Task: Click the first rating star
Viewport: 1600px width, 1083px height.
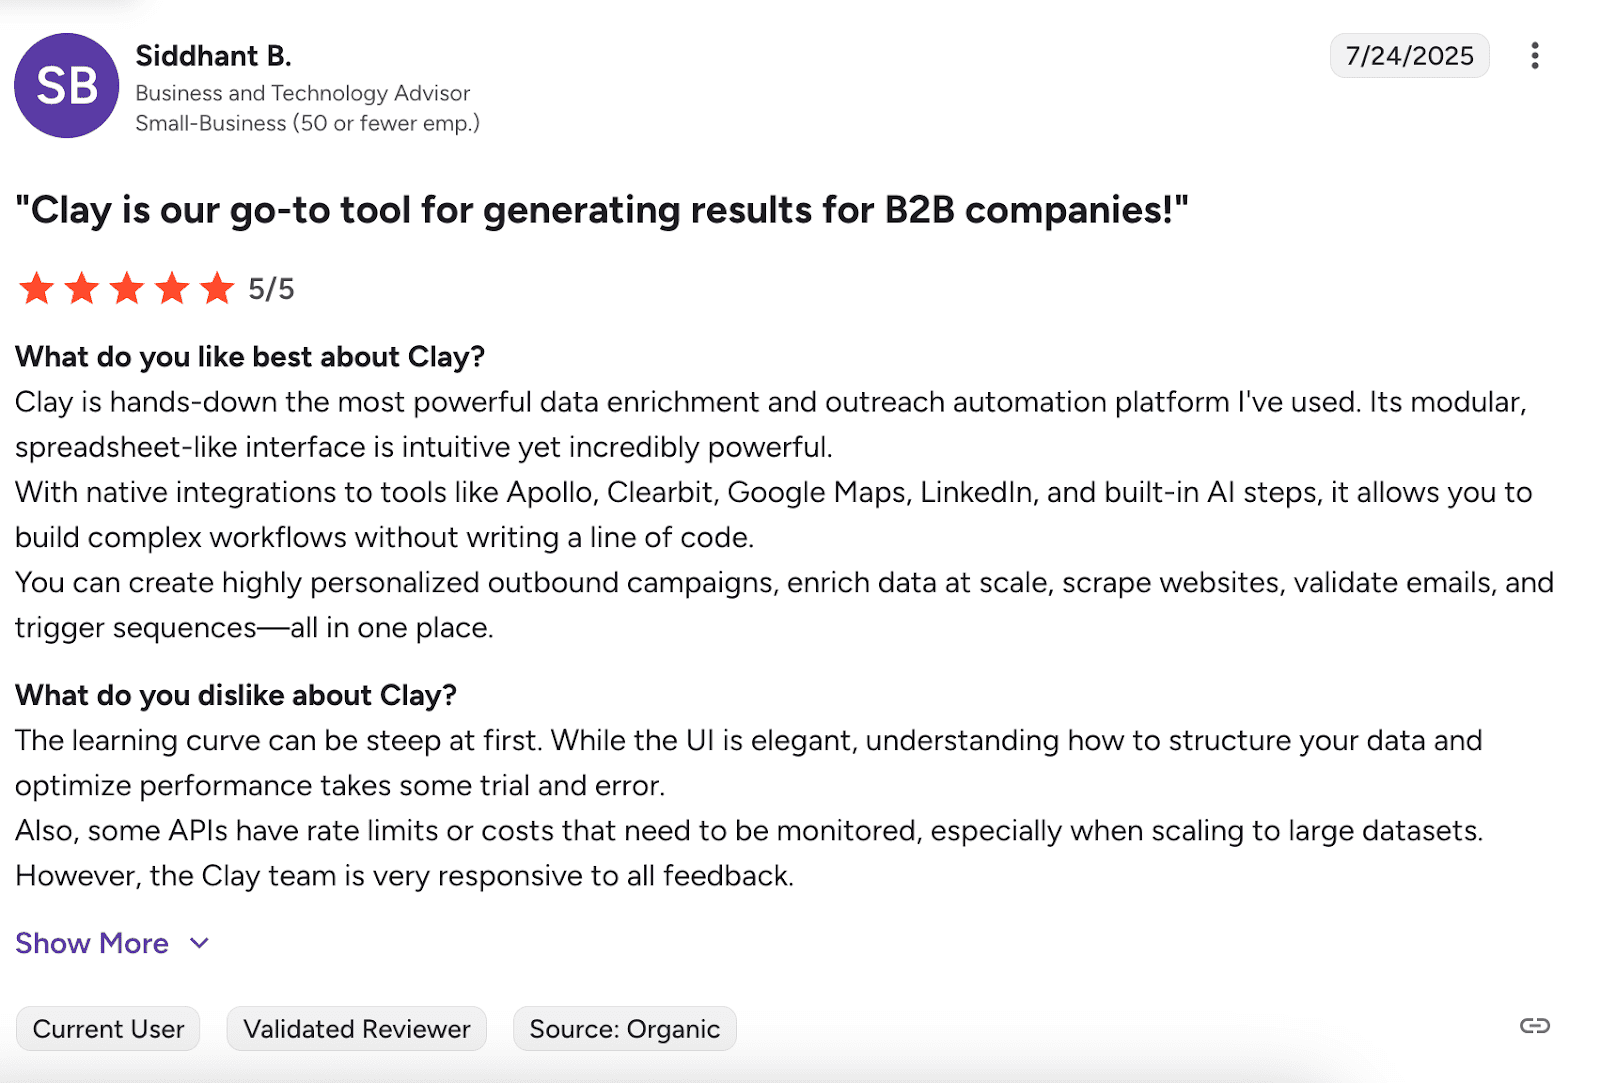Action: (37, 288)
